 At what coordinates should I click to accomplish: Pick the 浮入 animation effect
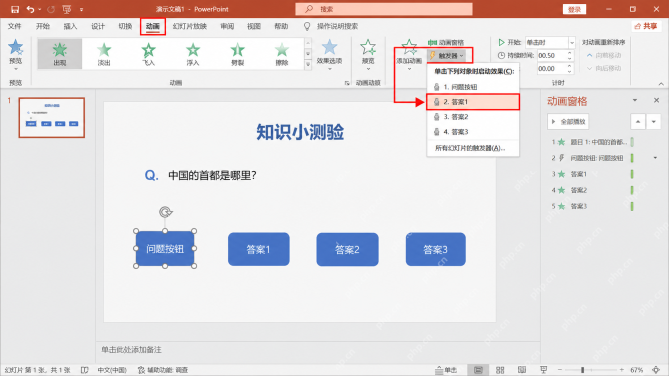click(193, 53)
